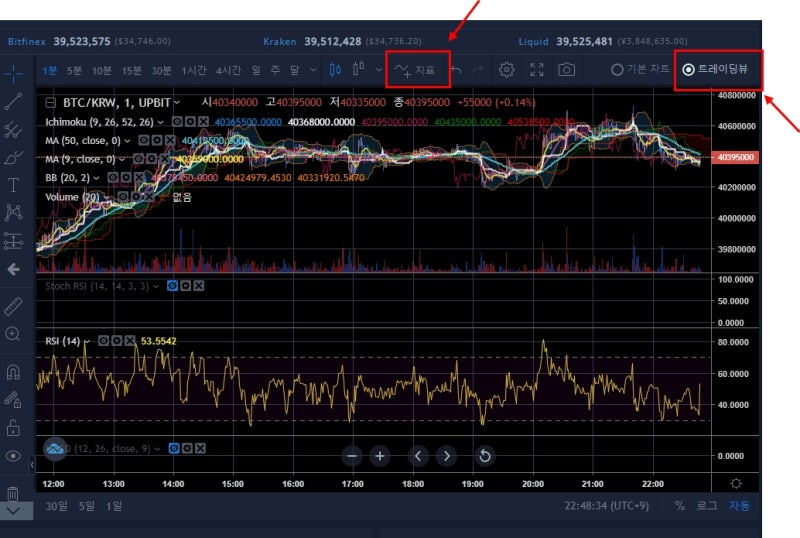This screenshot has height=538, width=800.
Task: Switch to the 5분 timeframe
Action: pos(74,70)
